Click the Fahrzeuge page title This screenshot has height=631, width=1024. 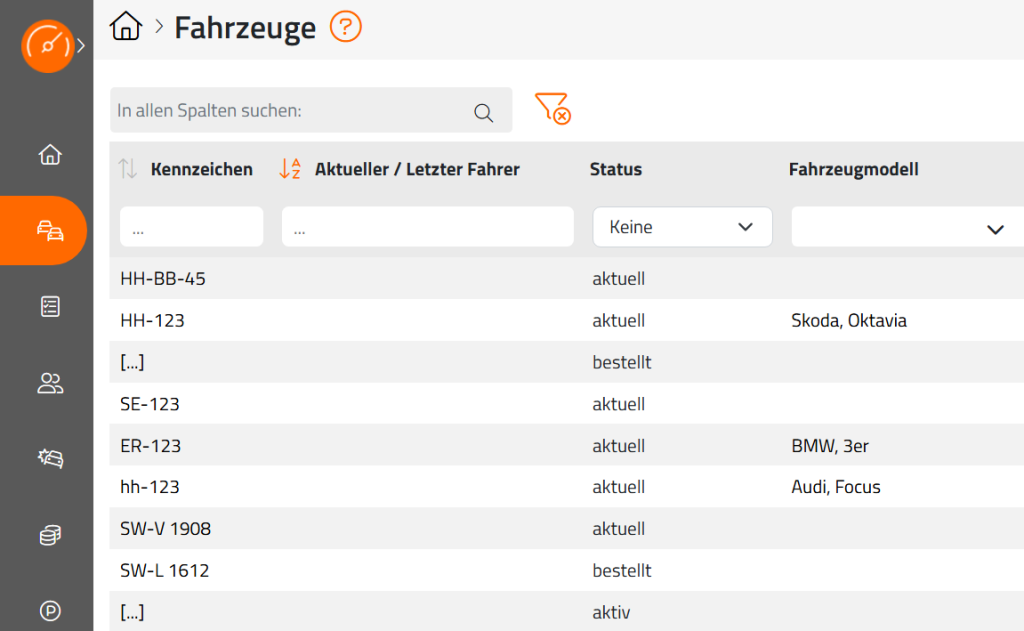pos(245,28)
